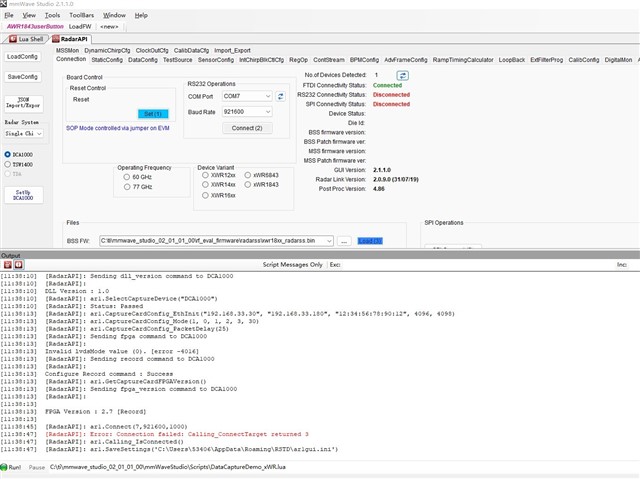Viewport: 640px width, 479px height.
Task: Click the LoadConfig button
Action: (x=22, y=57)
